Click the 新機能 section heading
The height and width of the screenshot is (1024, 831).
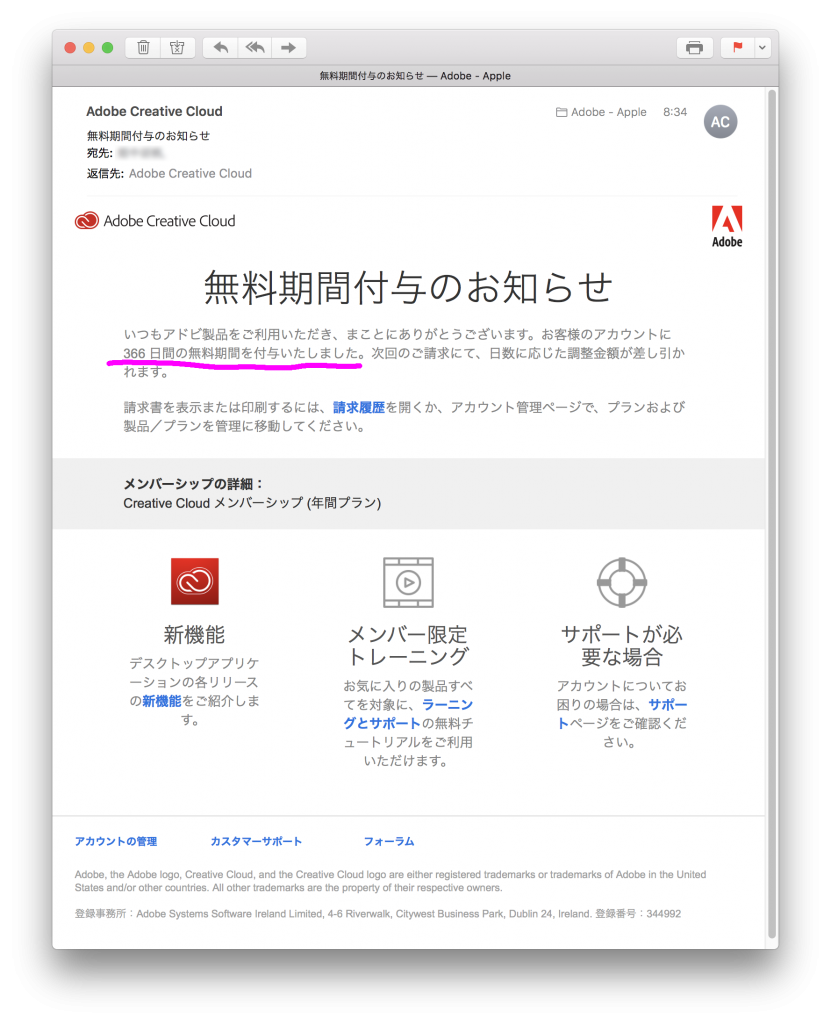(194, 634)
